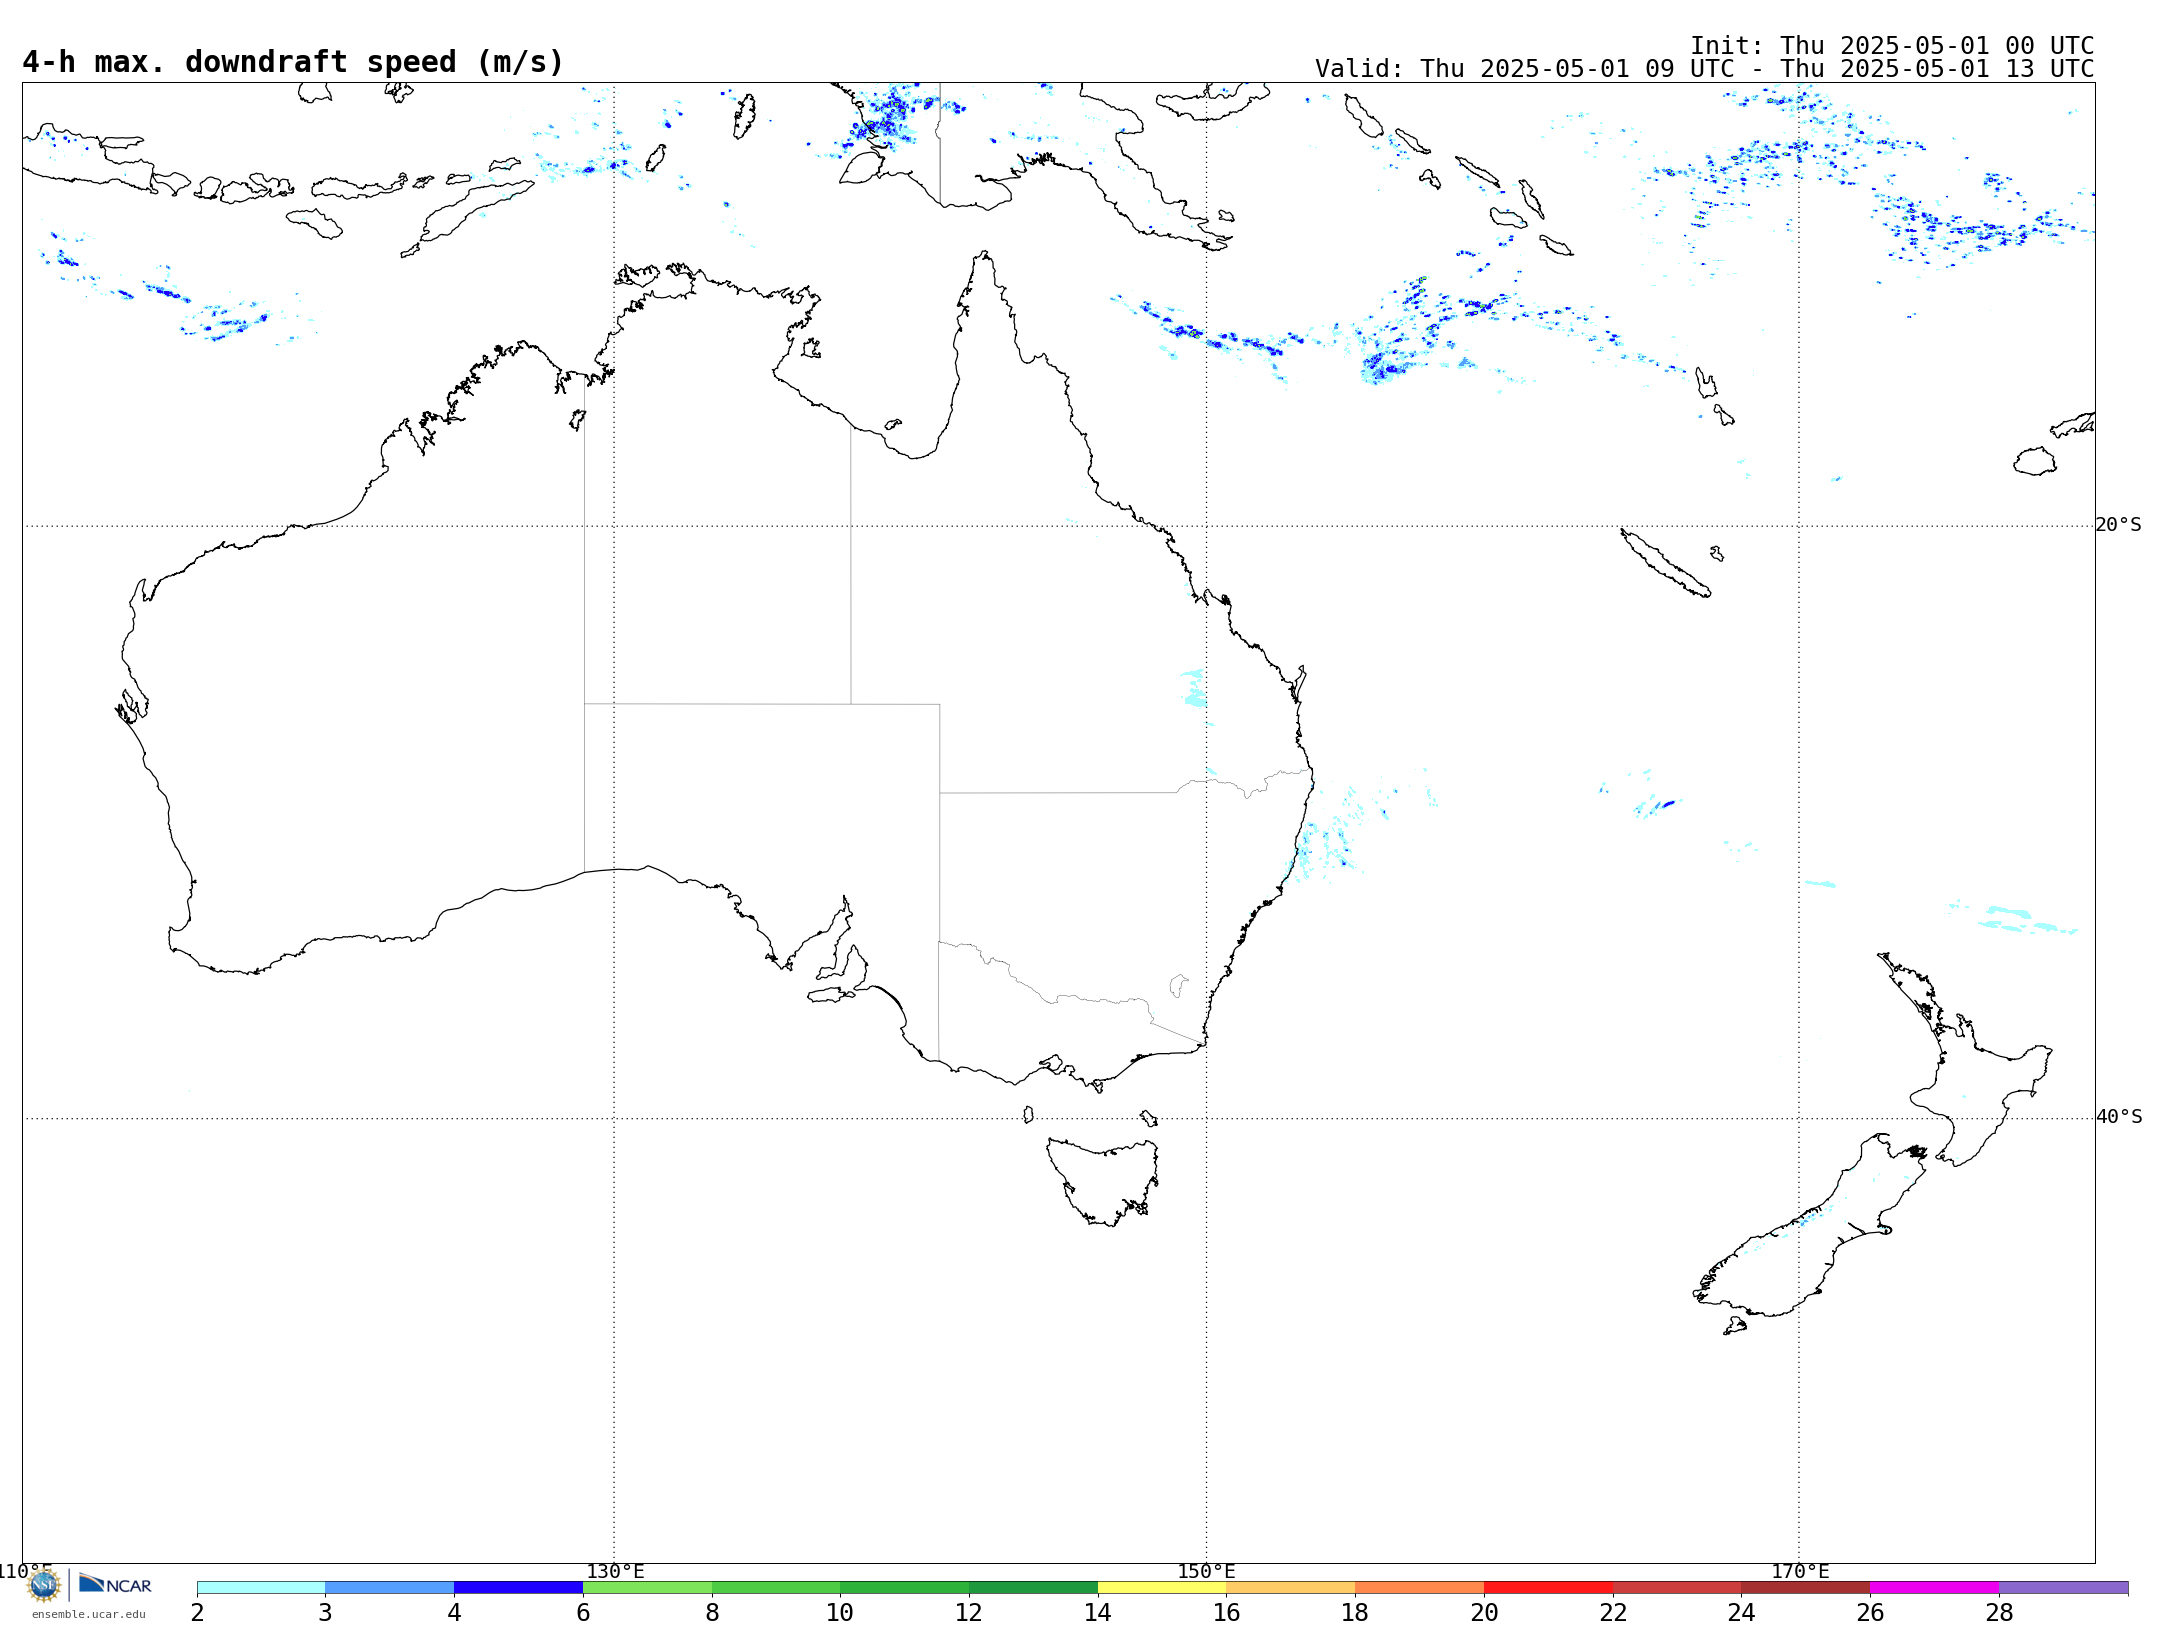Select the magenta 26–28 m/s colorbar swatch

pos(1935,1588)
